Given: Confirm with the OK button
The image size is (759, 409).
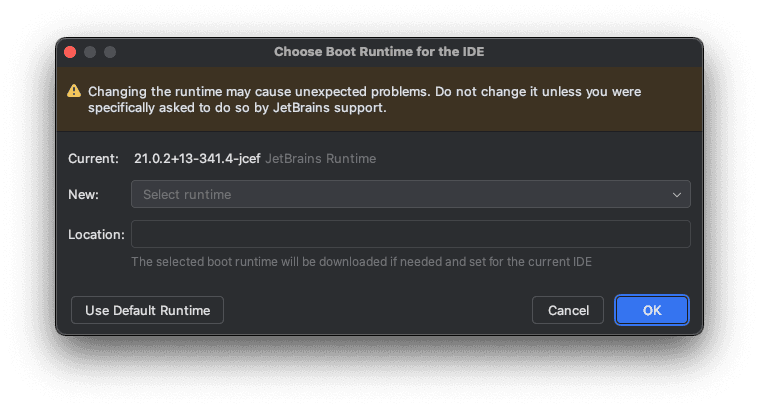Looking at the screenshot, I should click(x=651, y=310).
